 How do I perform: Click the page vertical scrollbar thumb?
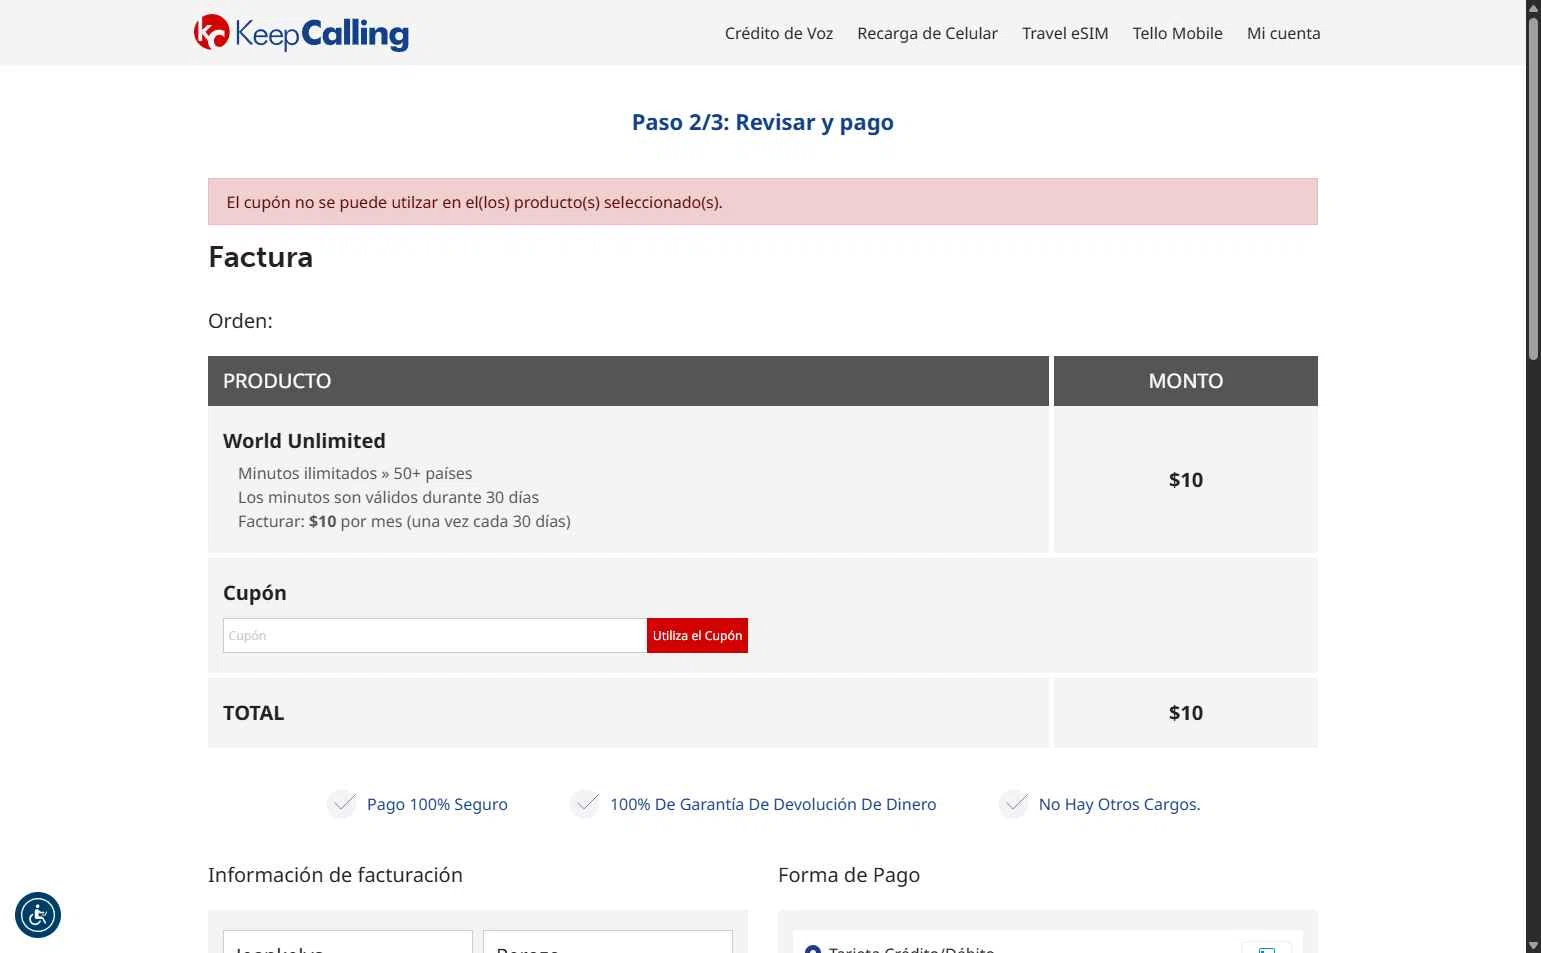[x=1533, y=188]
